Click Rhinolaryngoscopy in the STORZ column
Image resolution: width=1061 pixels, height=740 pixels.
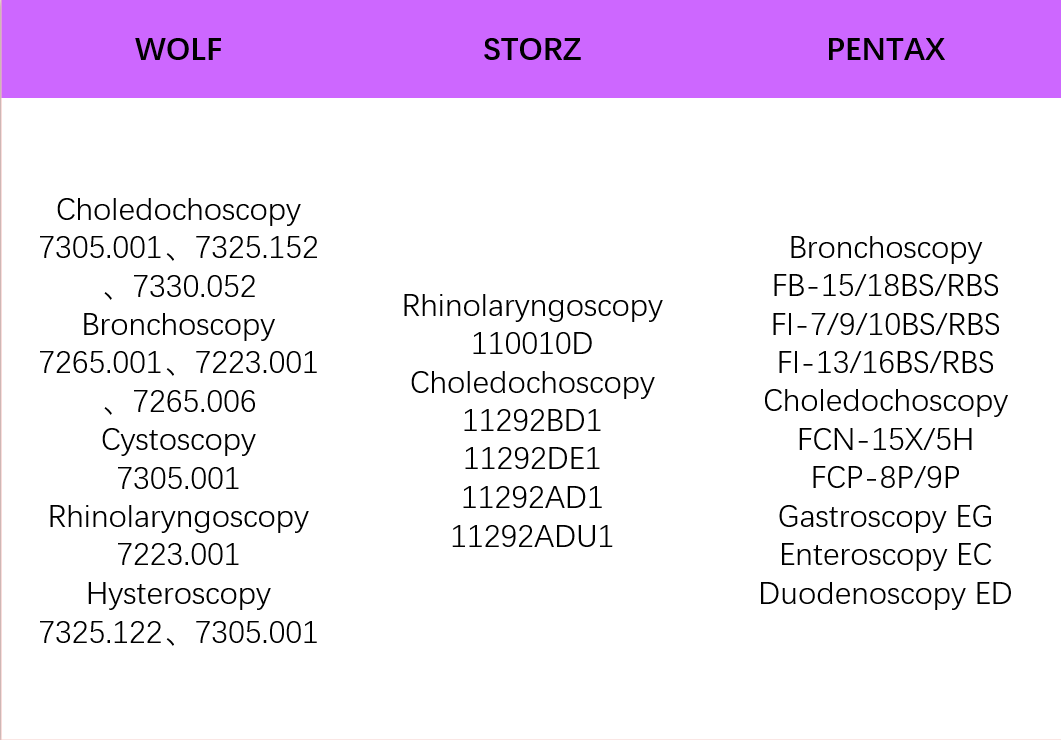(532, 306)
